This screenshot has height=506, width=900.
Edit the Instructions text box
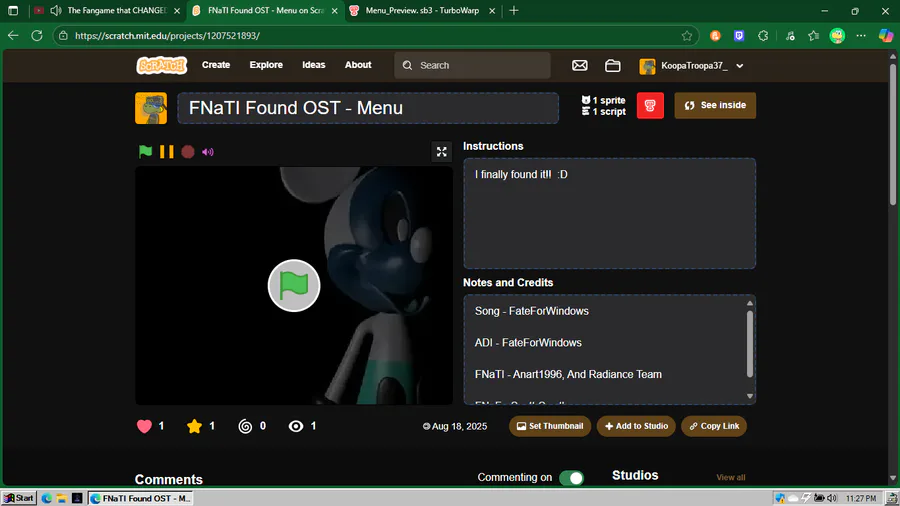(x=610, y=213)
